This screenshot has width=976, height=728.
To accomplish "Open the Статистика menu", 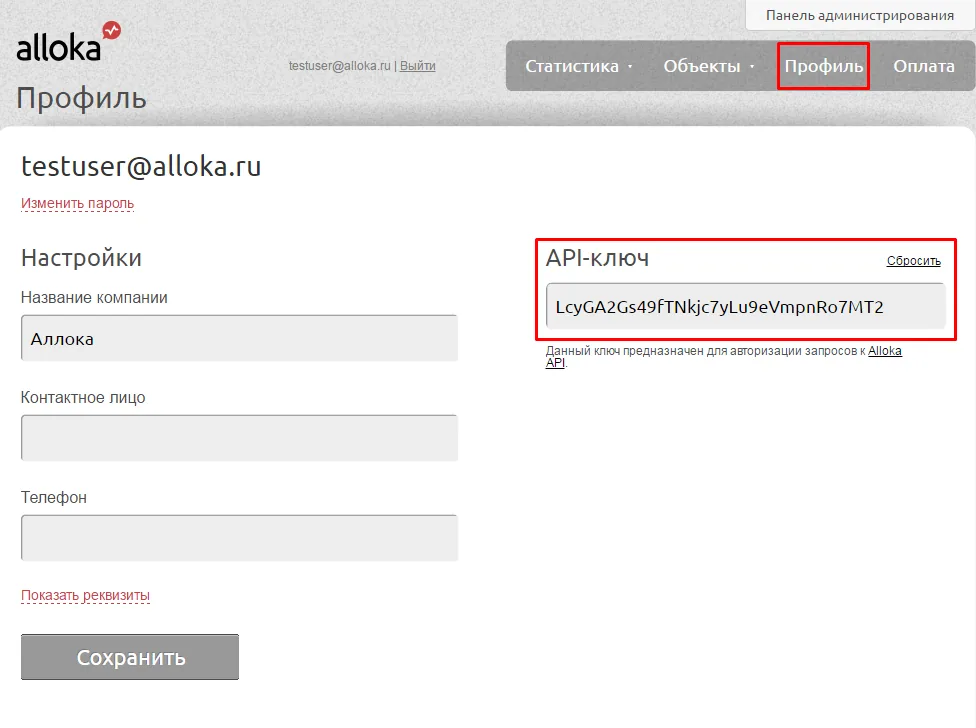I will pyautogui.click(x=571, y=66).
